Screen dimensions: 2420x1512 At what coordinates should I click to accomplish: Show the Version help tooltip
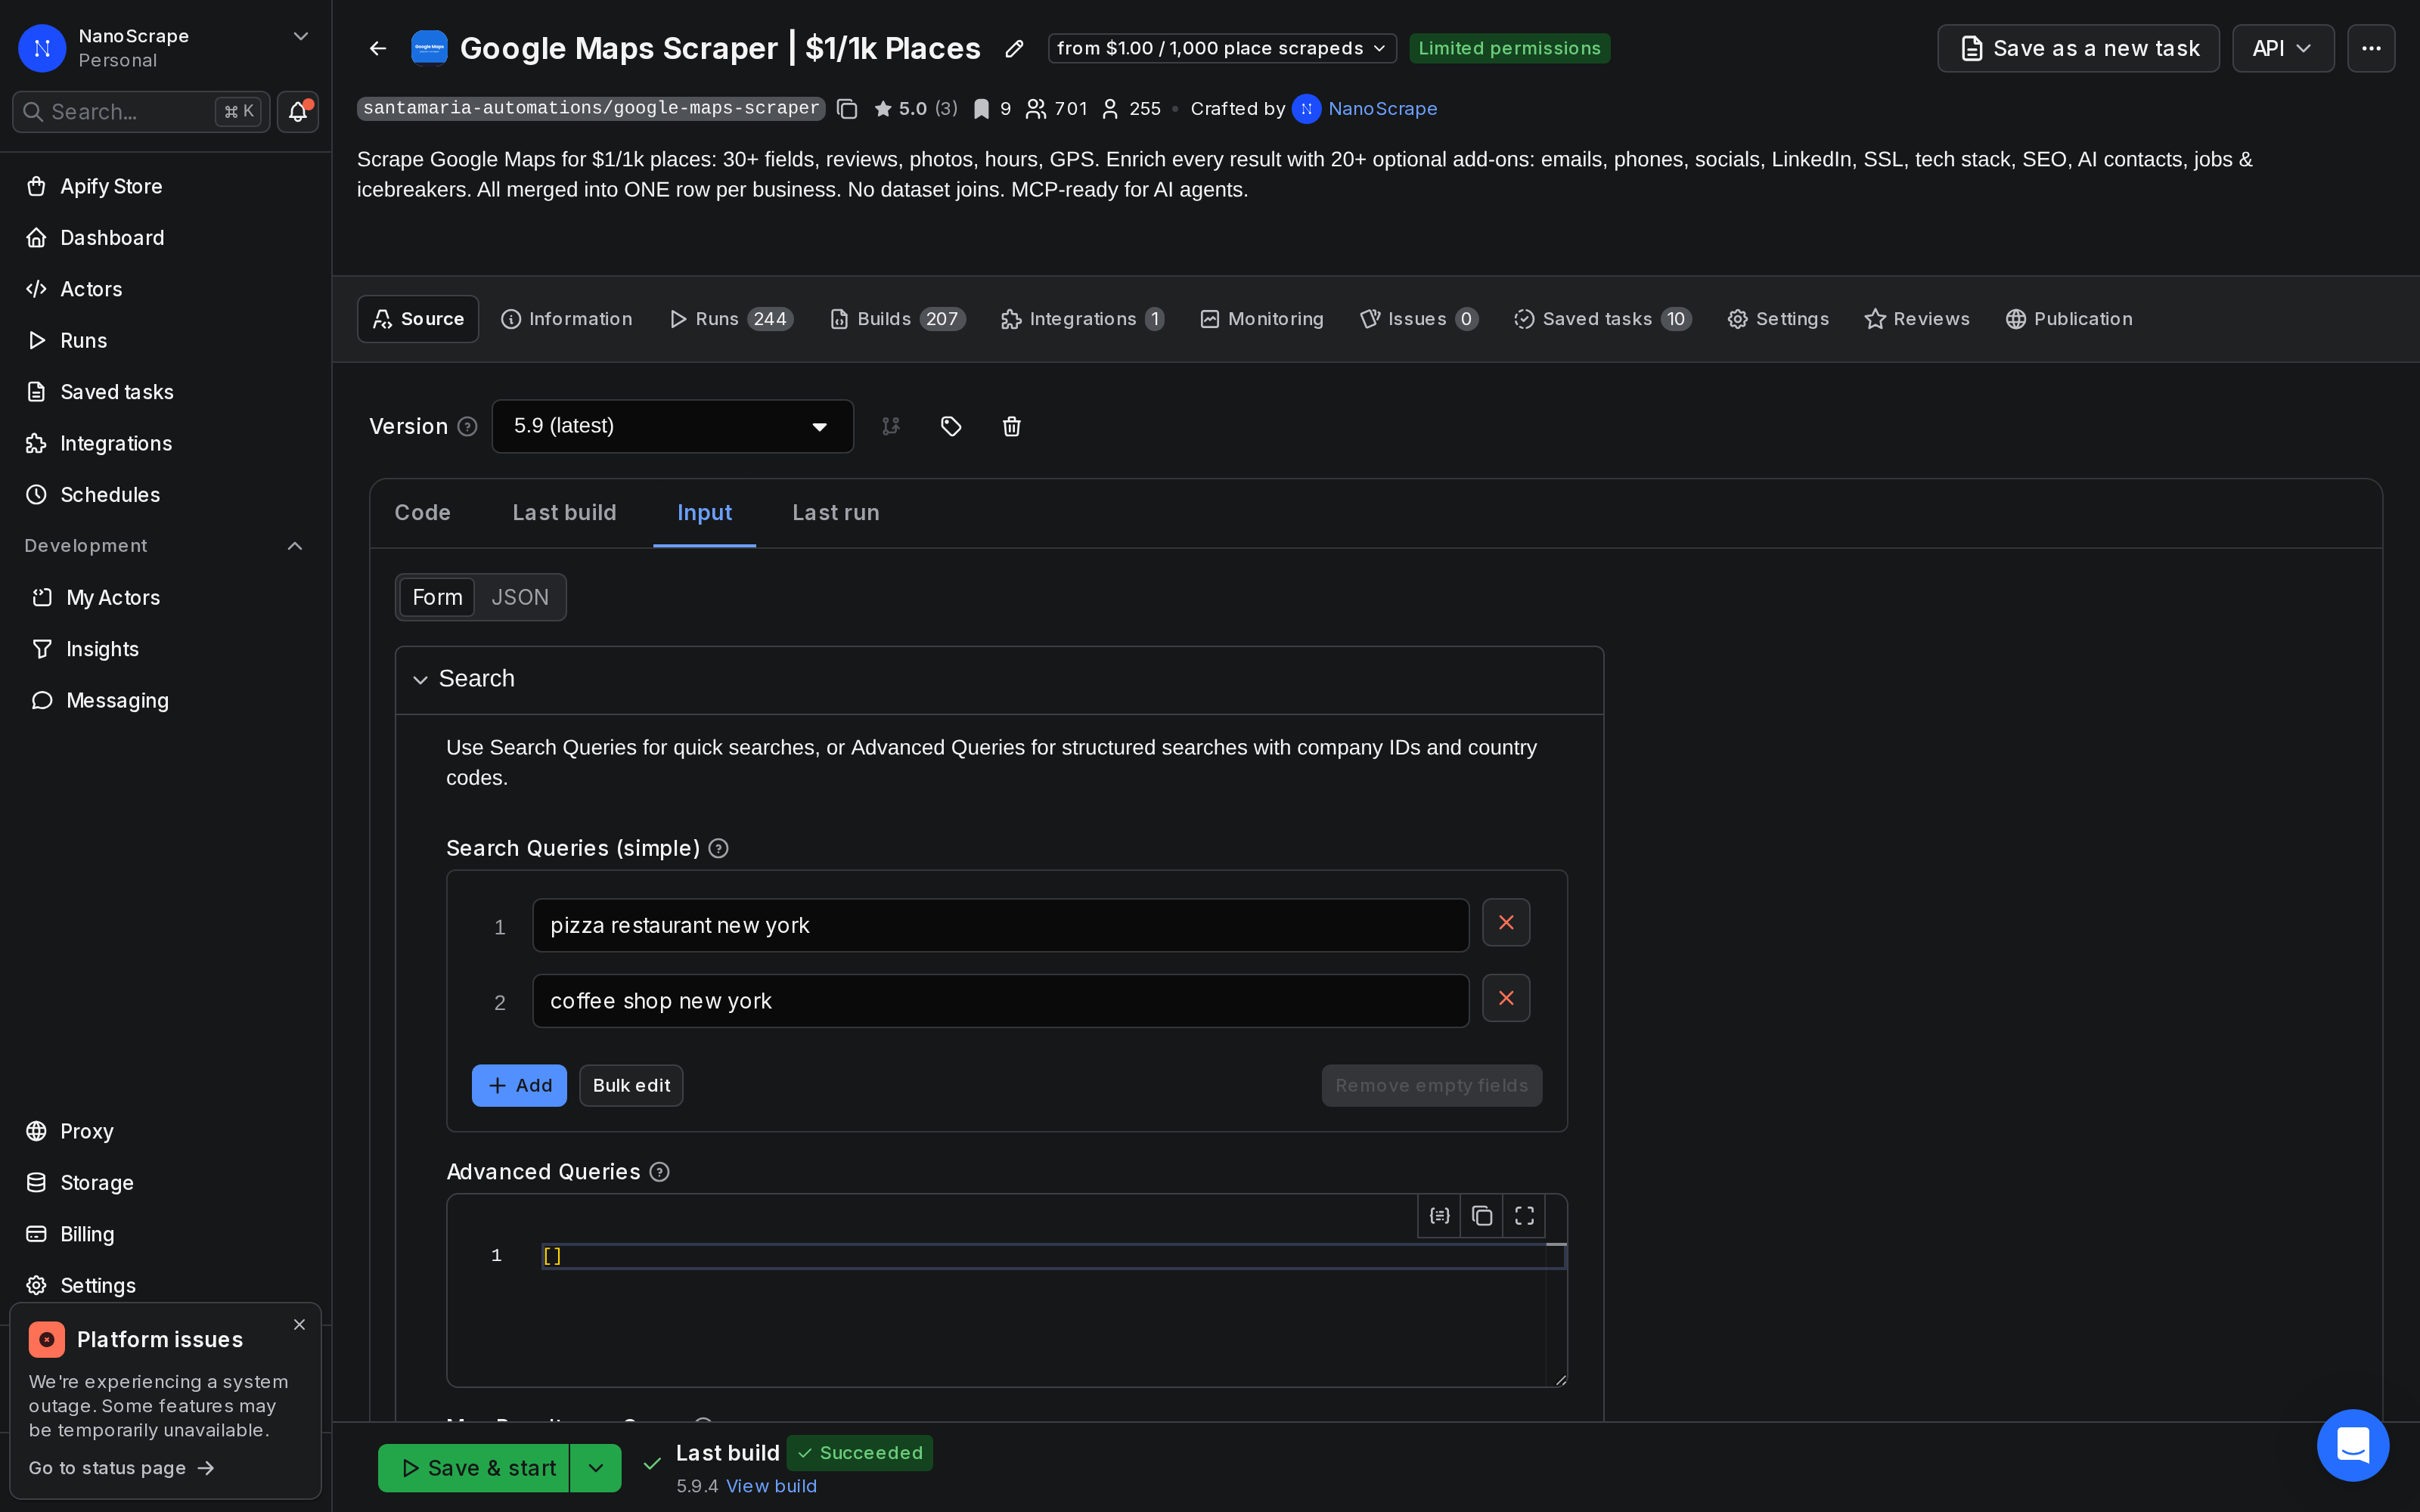(467, 427)
